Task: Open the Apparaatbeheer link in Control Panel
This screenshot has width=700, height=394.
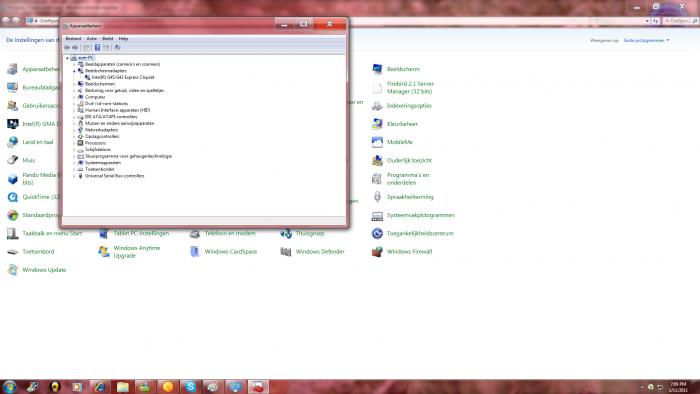Action: (x=41, y=69)
